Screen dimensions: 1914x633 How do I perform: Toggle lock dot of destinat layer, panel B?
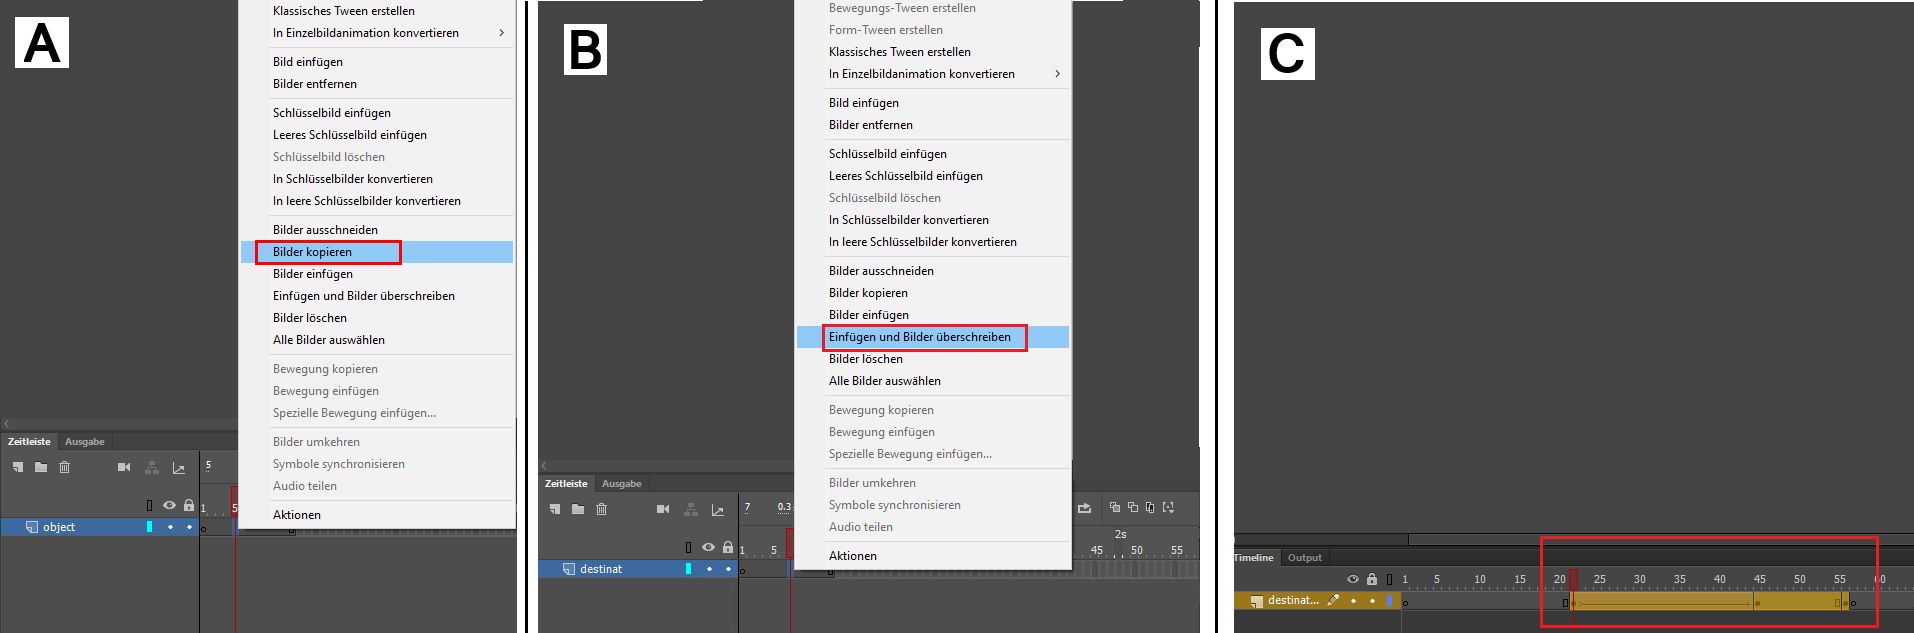point(728,569)
